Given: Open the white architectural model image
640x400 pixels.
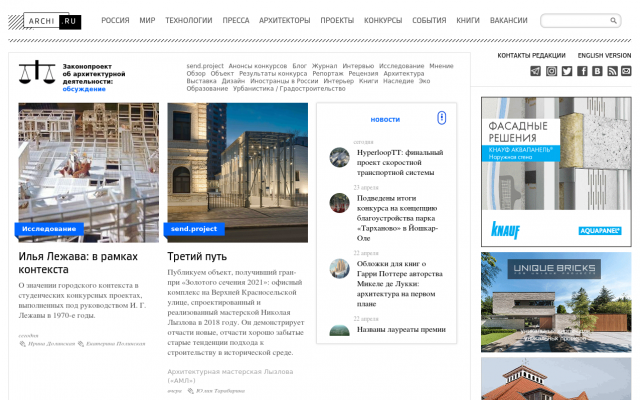Looking at the screenshot, I should click(x=89, y=172).
